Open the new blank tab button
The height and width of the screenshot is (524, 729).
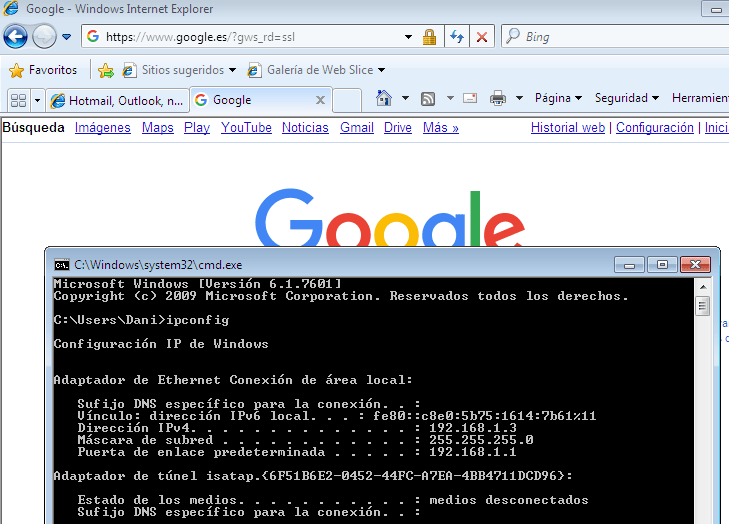(x=346, y=100)
